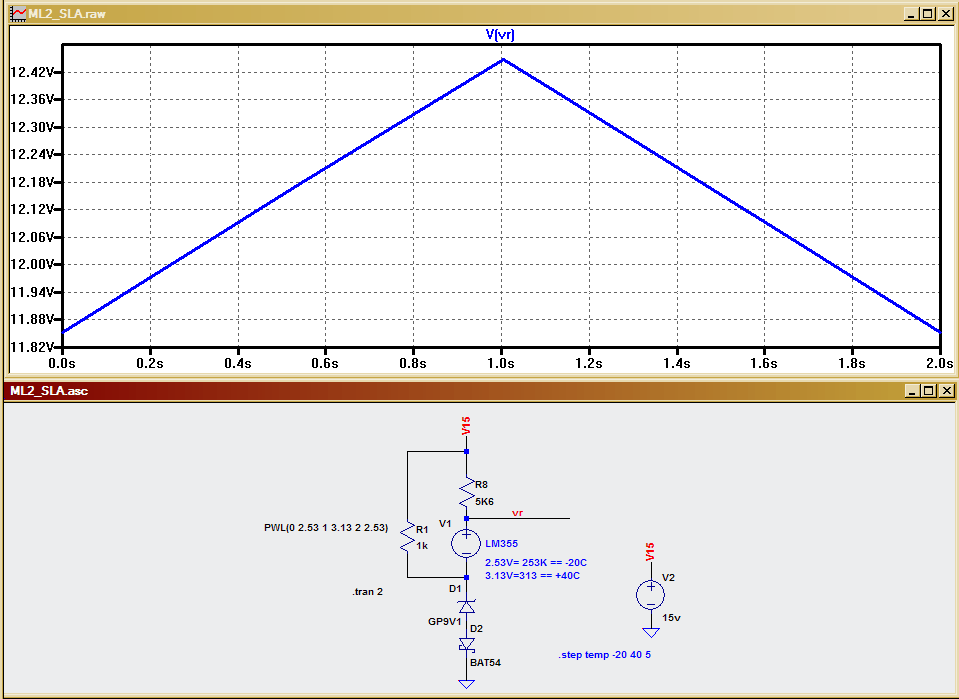The height and width of the screenshot is (699, 959).
Task: Minimize the ML2_SLA.raw plot window
Action: tap(911, 13)
